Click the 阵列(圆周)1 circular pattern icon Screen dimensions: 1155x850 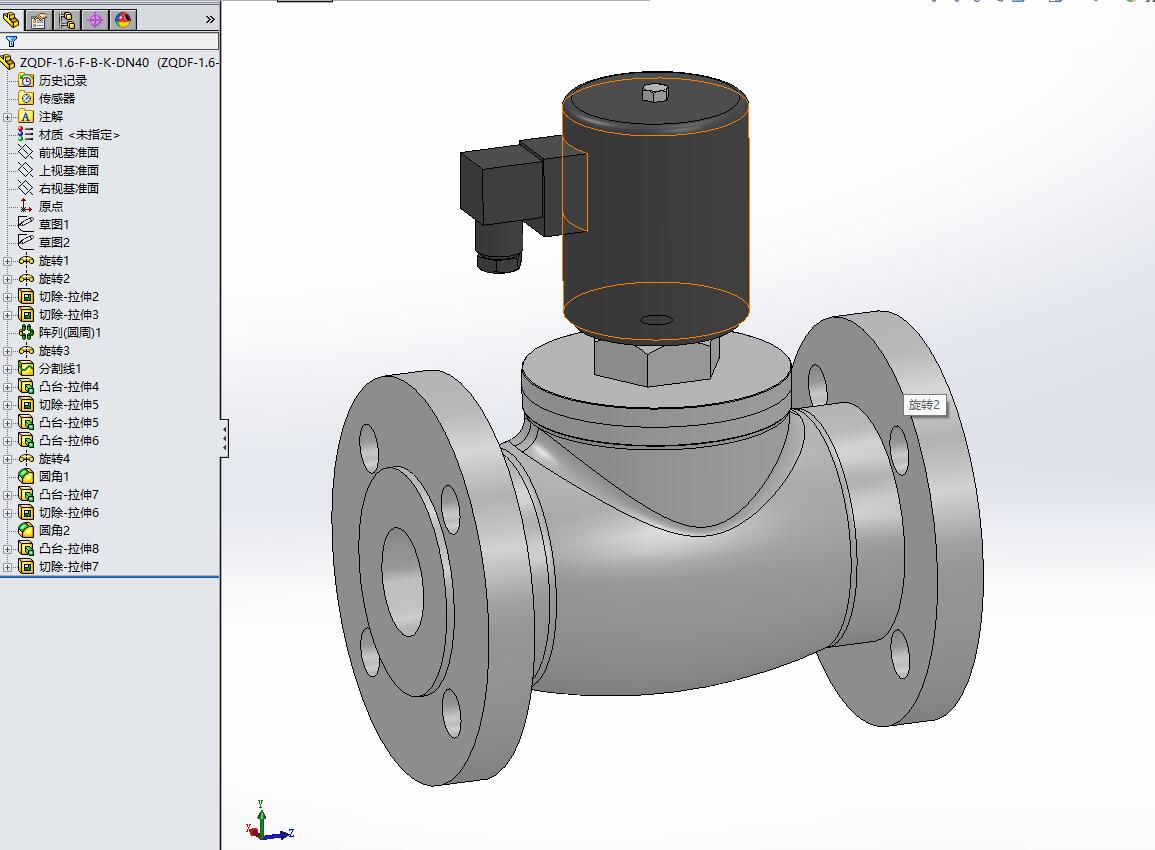click(x=26, y=332)
